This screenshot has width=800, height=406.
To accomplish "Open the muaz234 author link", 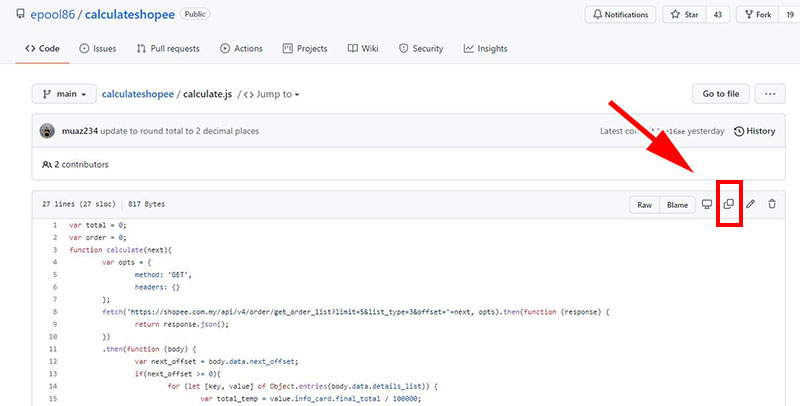I will tap(80, 131).
